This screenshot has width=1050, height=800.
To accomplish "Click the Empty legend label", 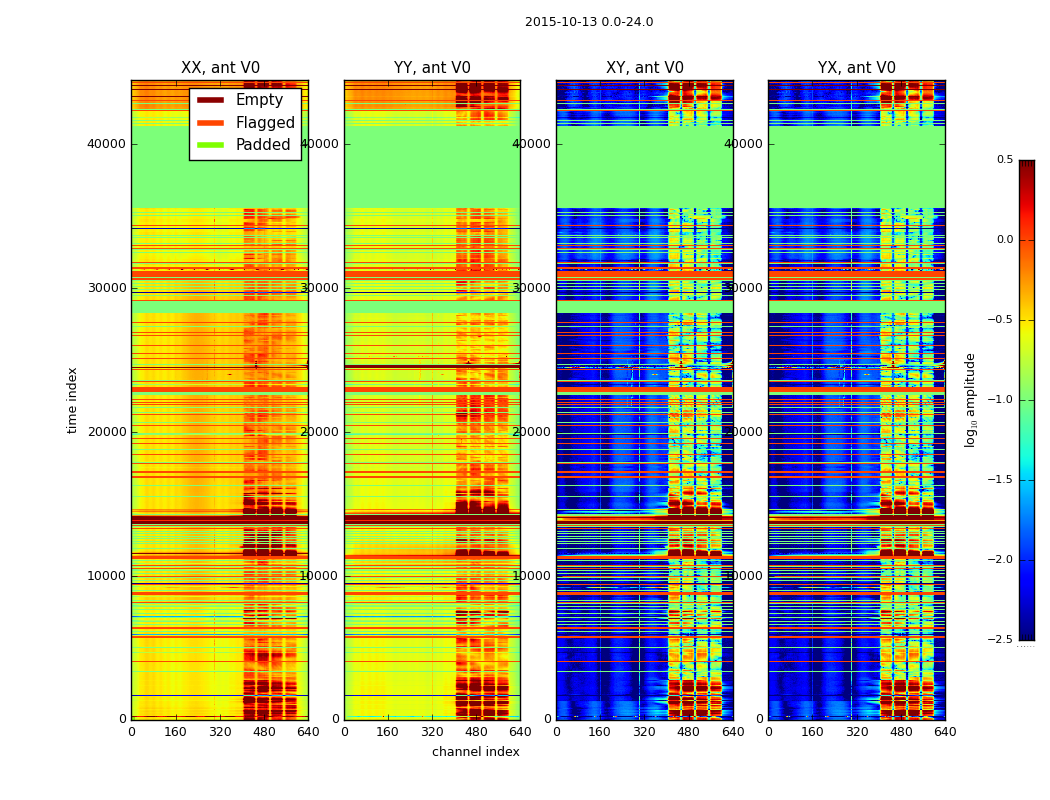I will (259, 100).
